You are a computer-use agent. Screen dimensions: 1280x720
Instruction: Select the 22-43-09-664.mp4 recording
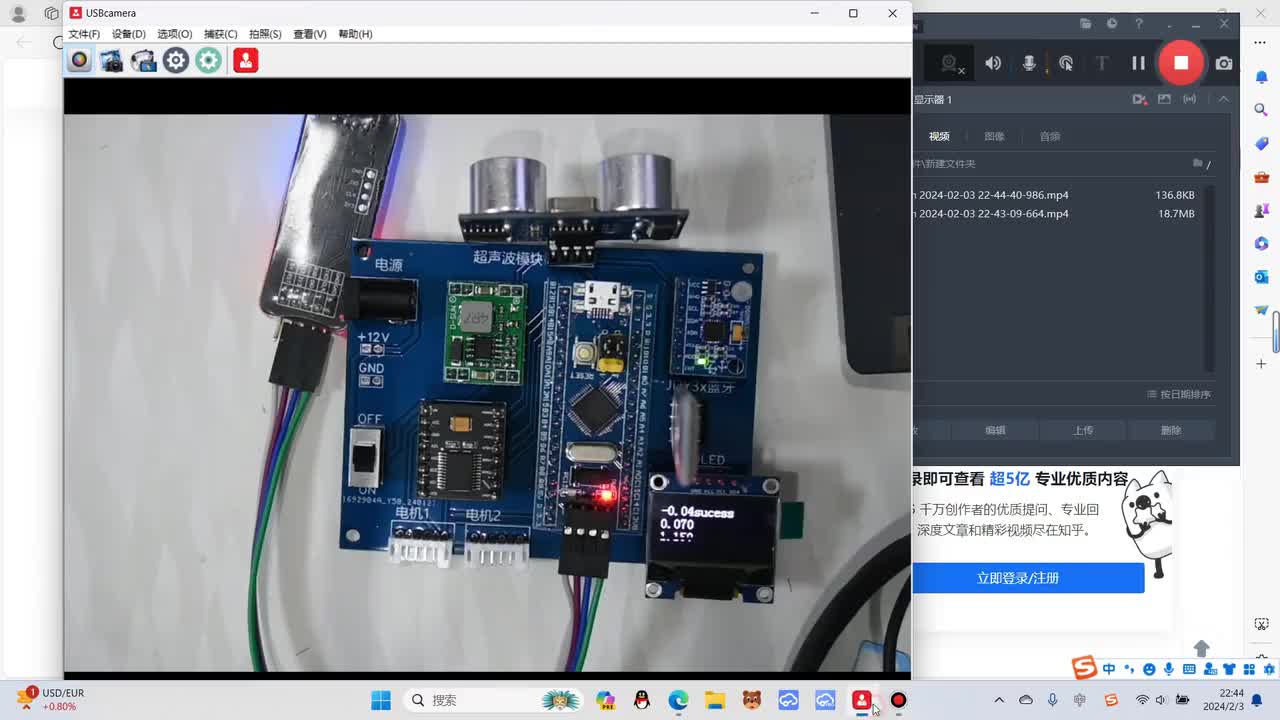tap(1055, 213)
